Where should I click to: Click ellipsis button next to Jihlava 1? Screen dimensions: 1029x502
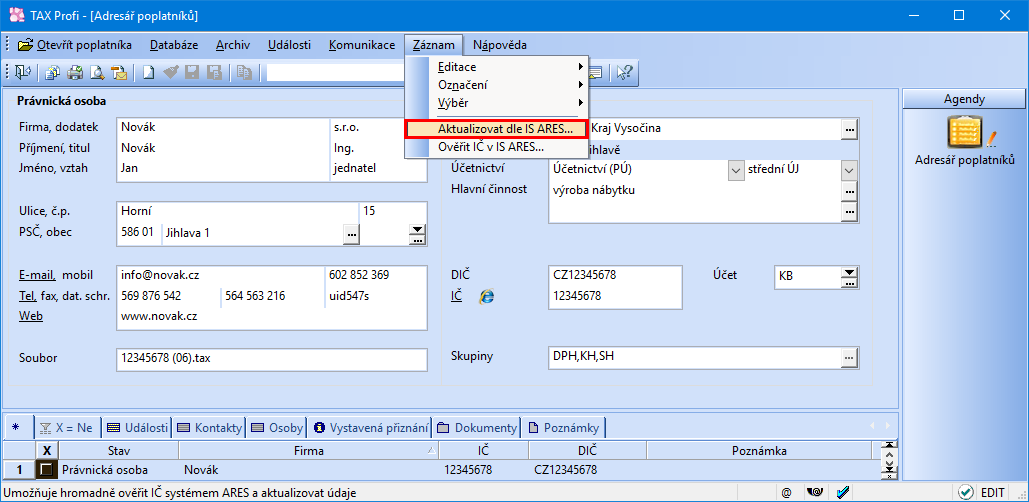(352, 234)
